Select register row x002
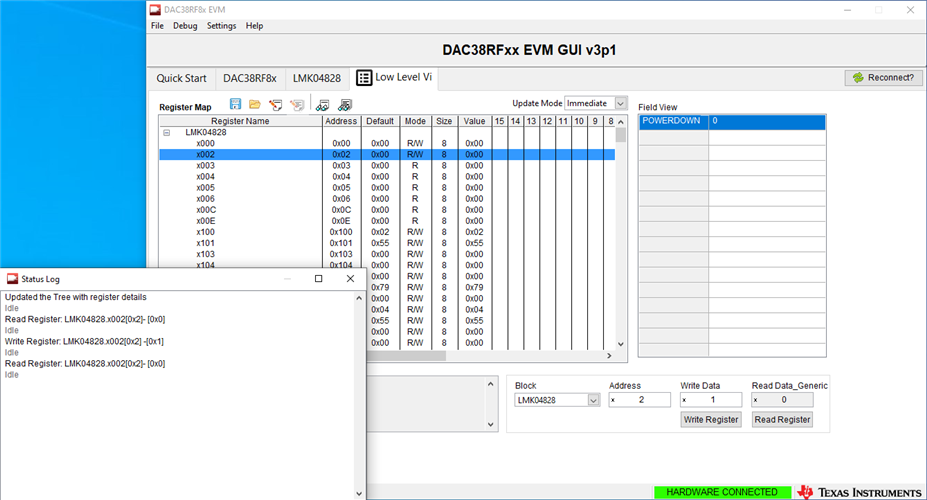 387,154
